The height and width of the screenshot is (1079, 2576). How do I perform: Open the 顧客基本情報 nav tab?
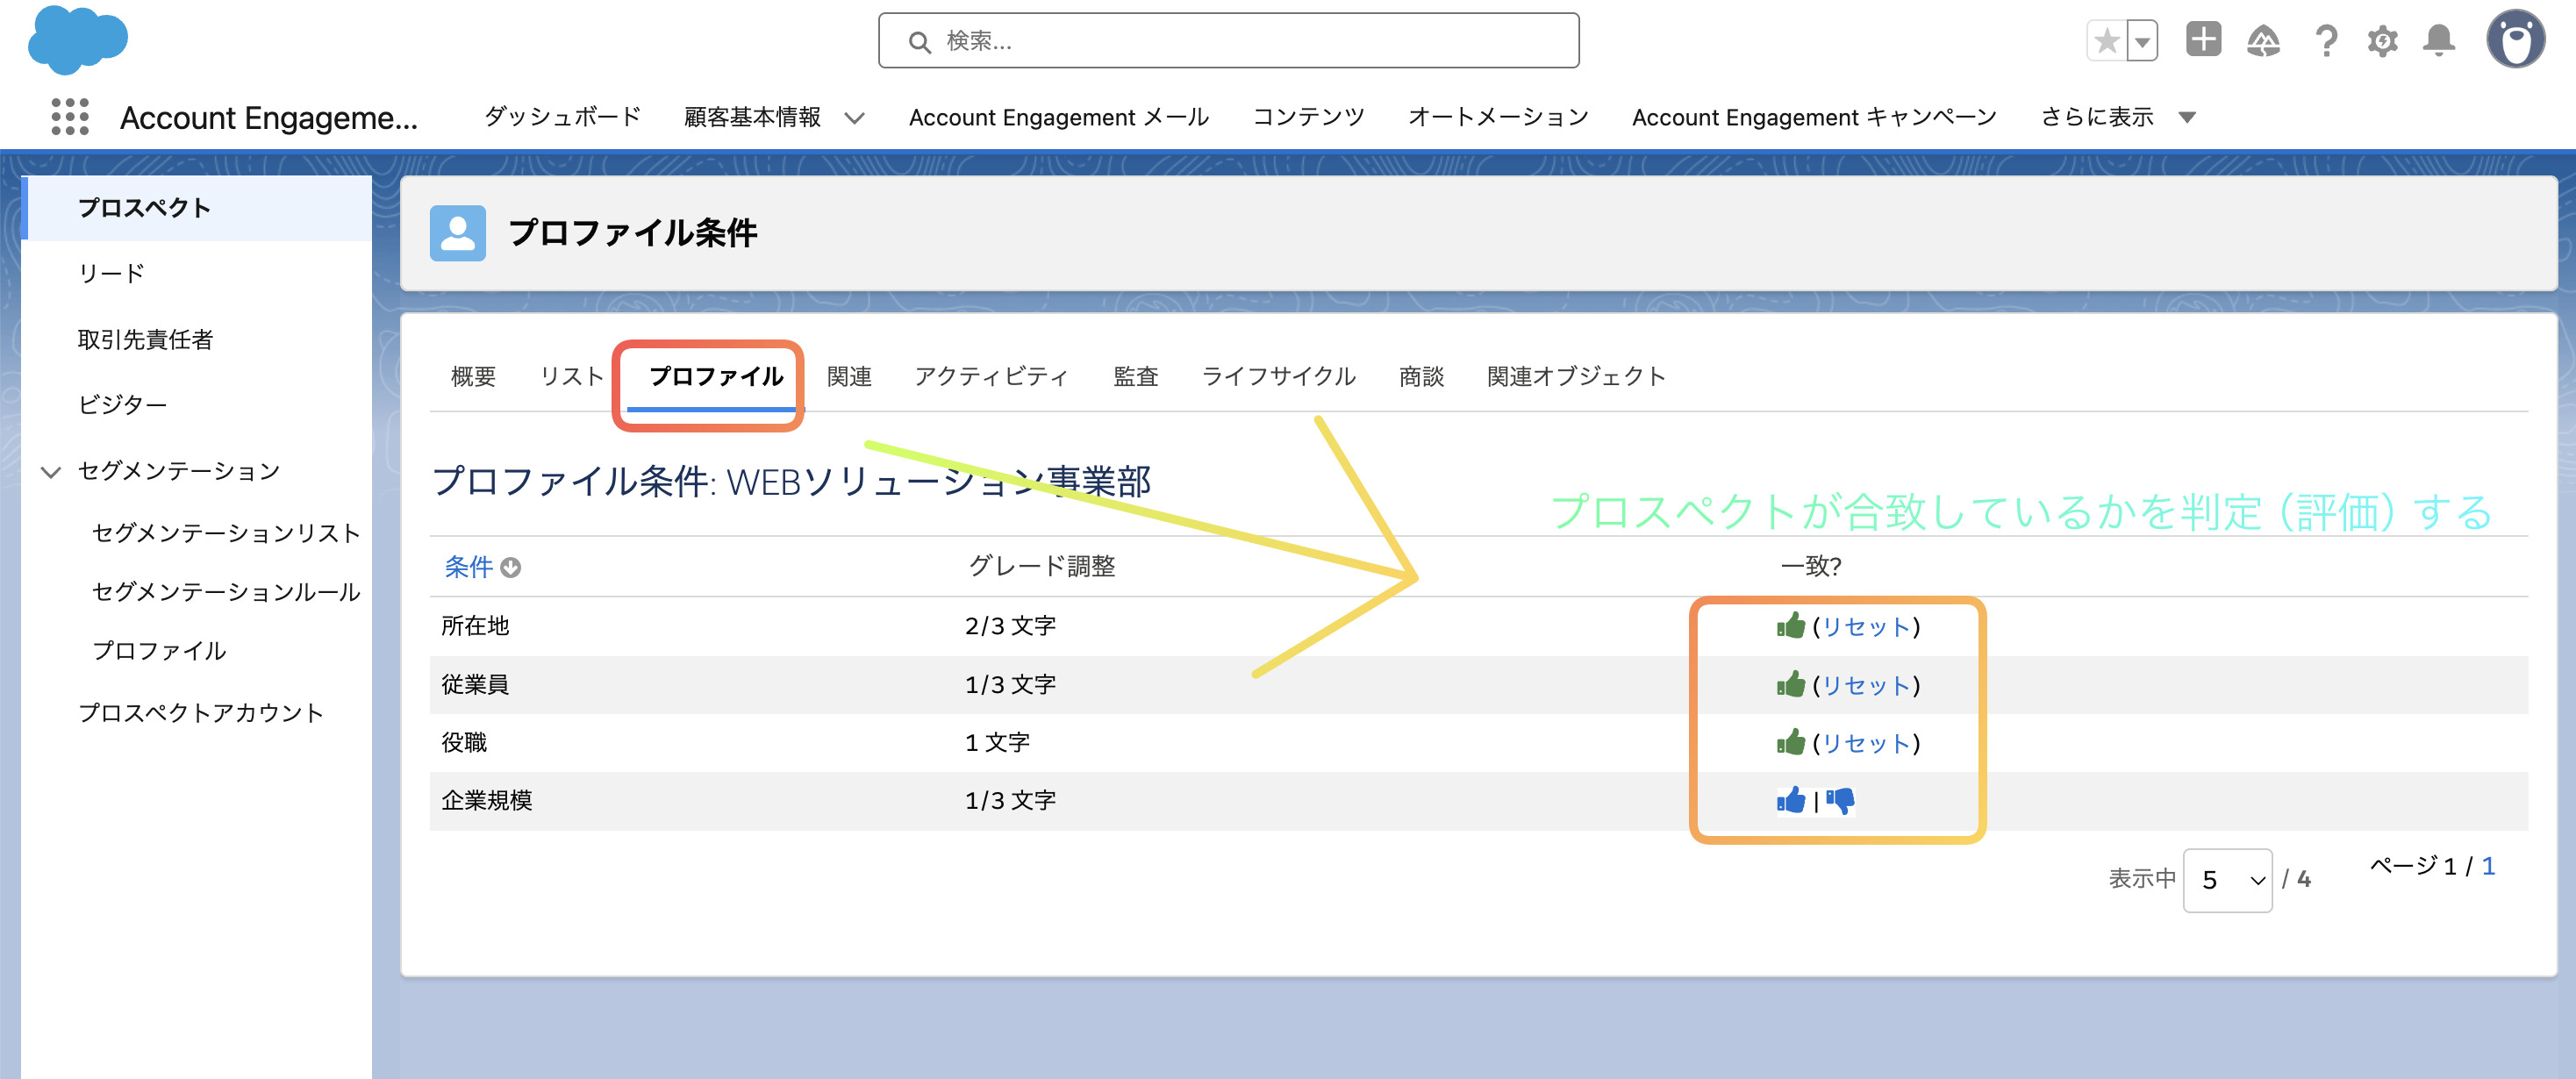(x=752, y=117)
